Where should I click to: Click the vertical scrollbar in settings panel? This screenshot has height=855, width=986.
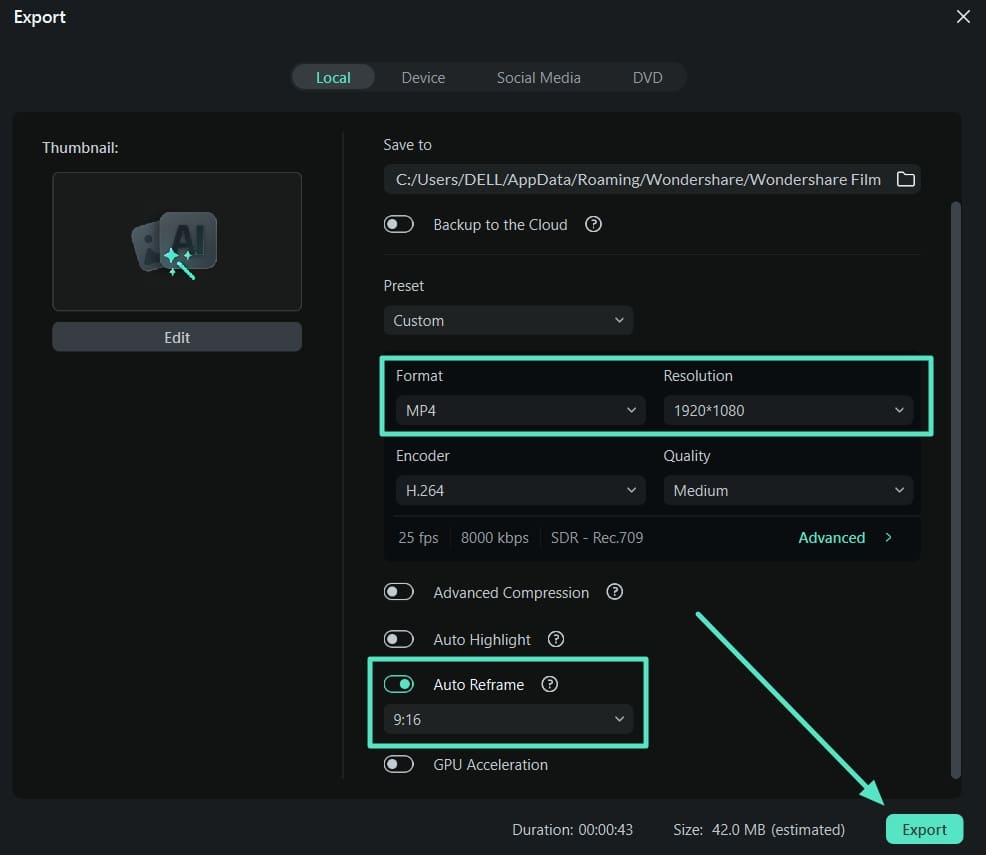point(955,490)
